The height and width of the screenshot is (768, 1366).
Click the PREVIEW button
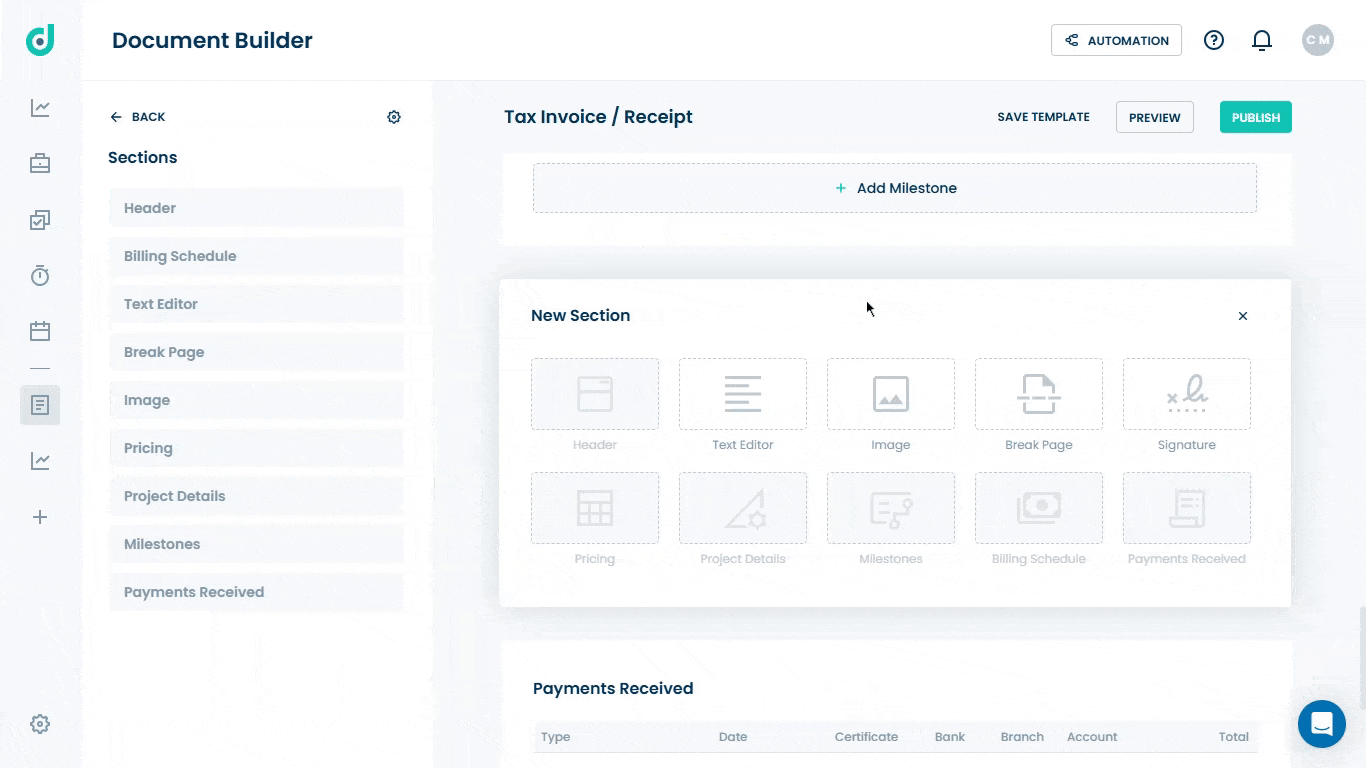click(x=1155, y=117)
